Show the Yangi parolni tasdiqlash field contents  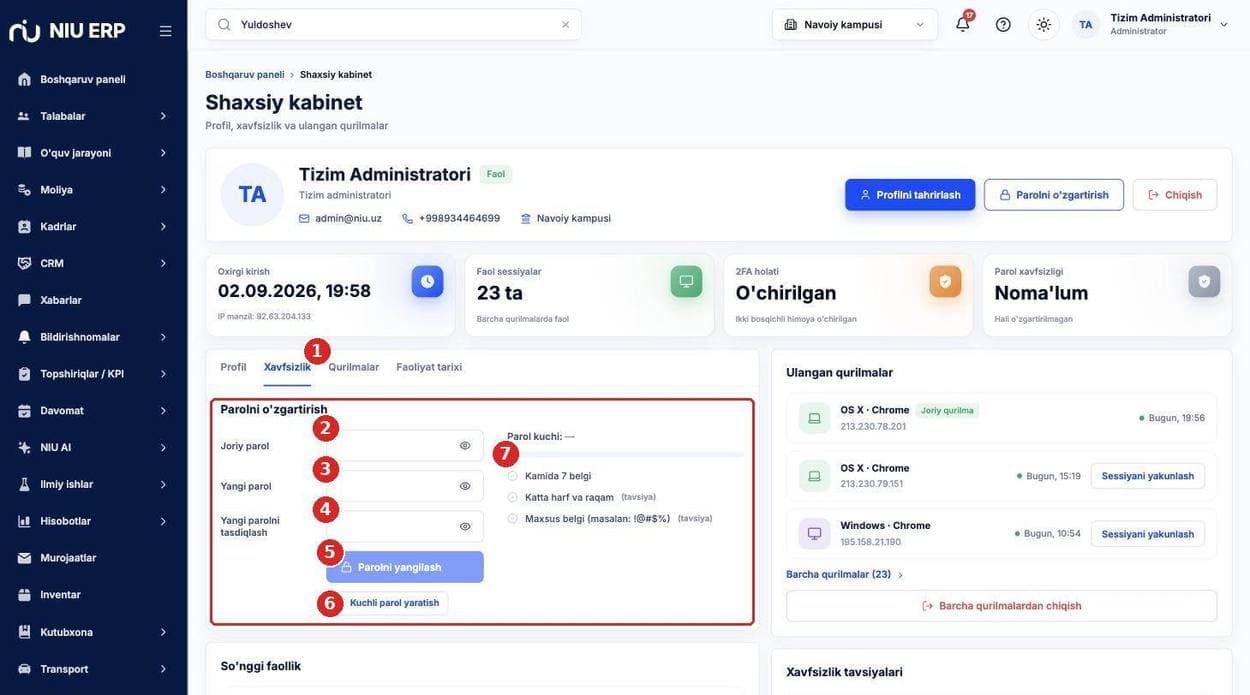[x=465, y=526]
